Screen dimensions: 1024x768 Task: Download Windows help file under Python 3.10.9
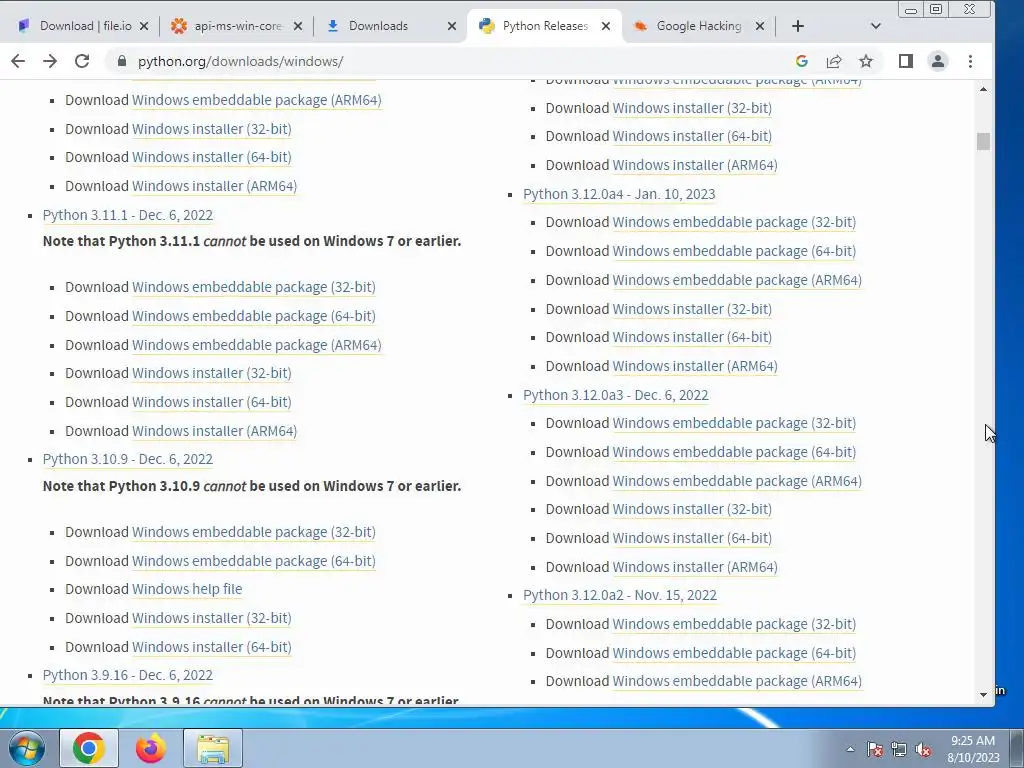coord(187,589)
